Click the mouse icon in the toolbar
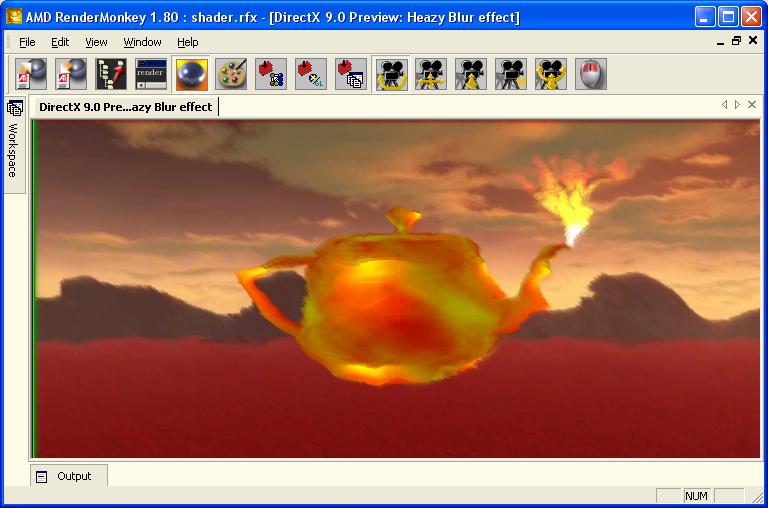Screen dimensions: 768x508 coord(591,74)
